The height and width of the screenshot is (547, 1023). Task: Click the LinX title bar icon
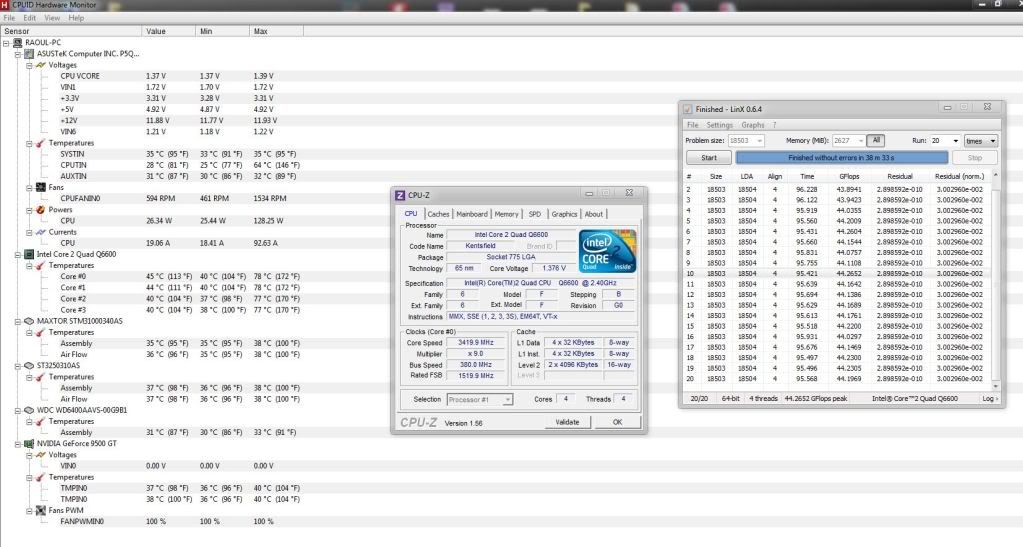[687, 109]
